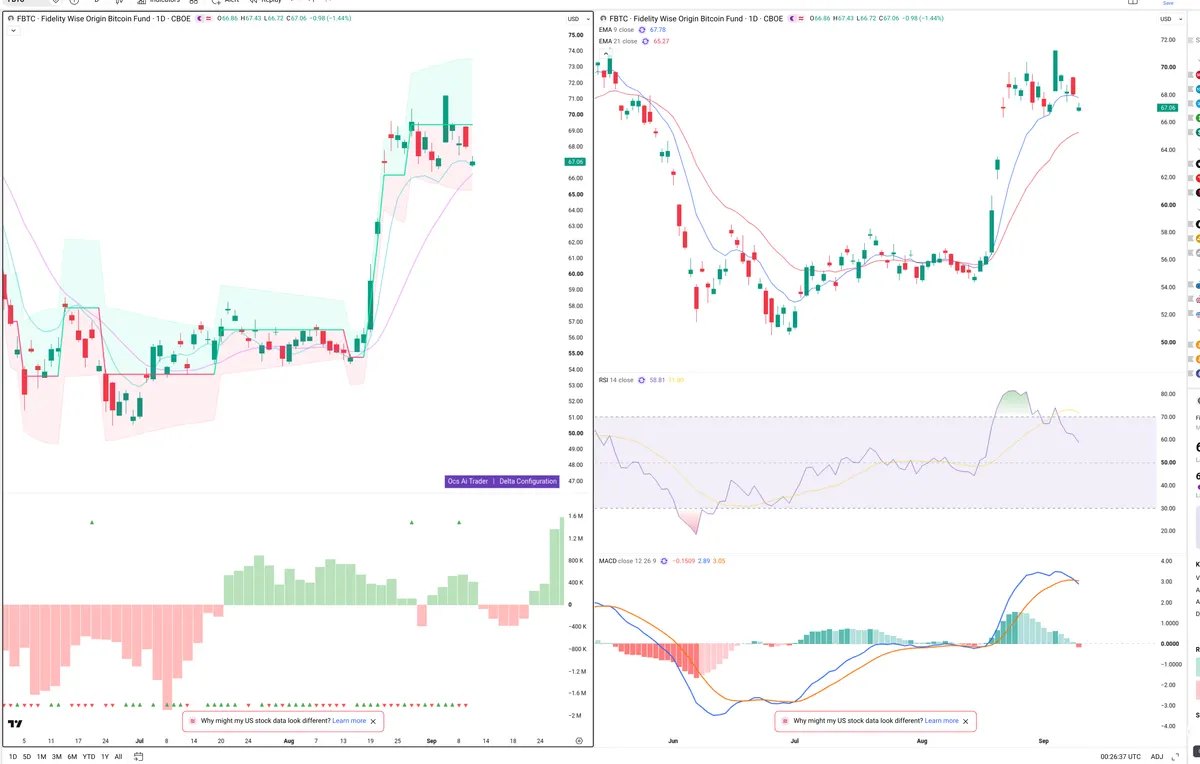
Task: Click the refresh icon next to EMA 21 close
Action: click(x=646, y=41)
